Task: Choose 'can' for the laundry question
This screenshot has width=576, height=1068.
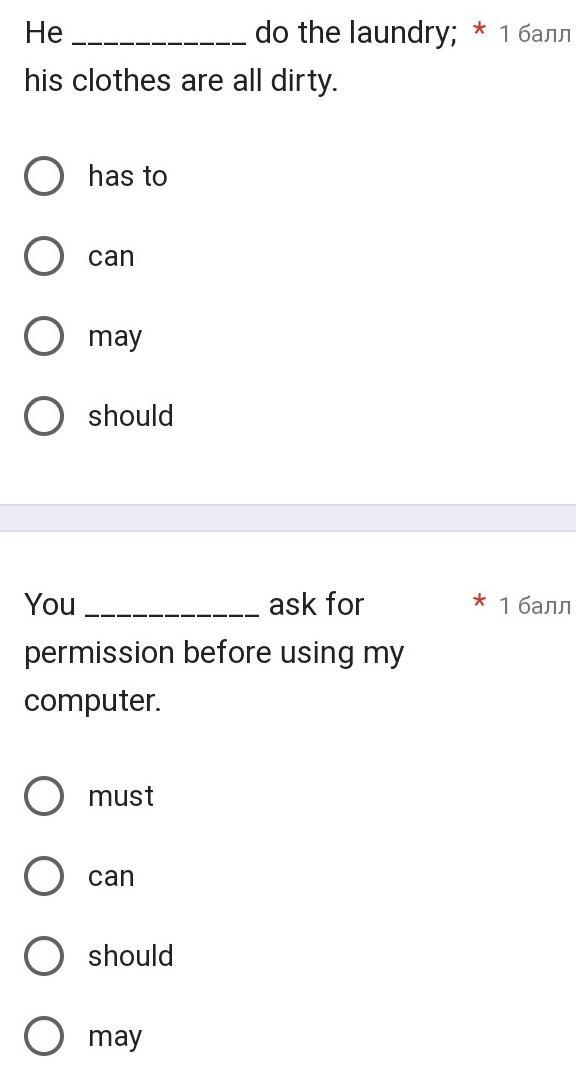Action: click(x=44, y=256)
